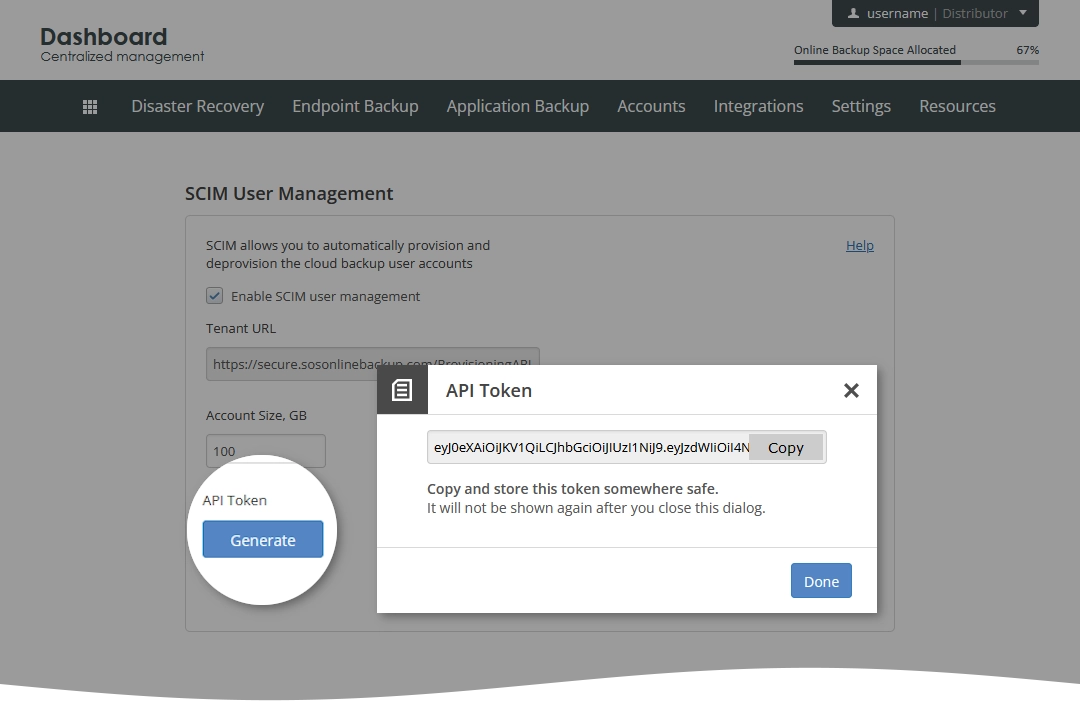
Task: Click the document icon in the API Token dialog header
Action: 402,390
